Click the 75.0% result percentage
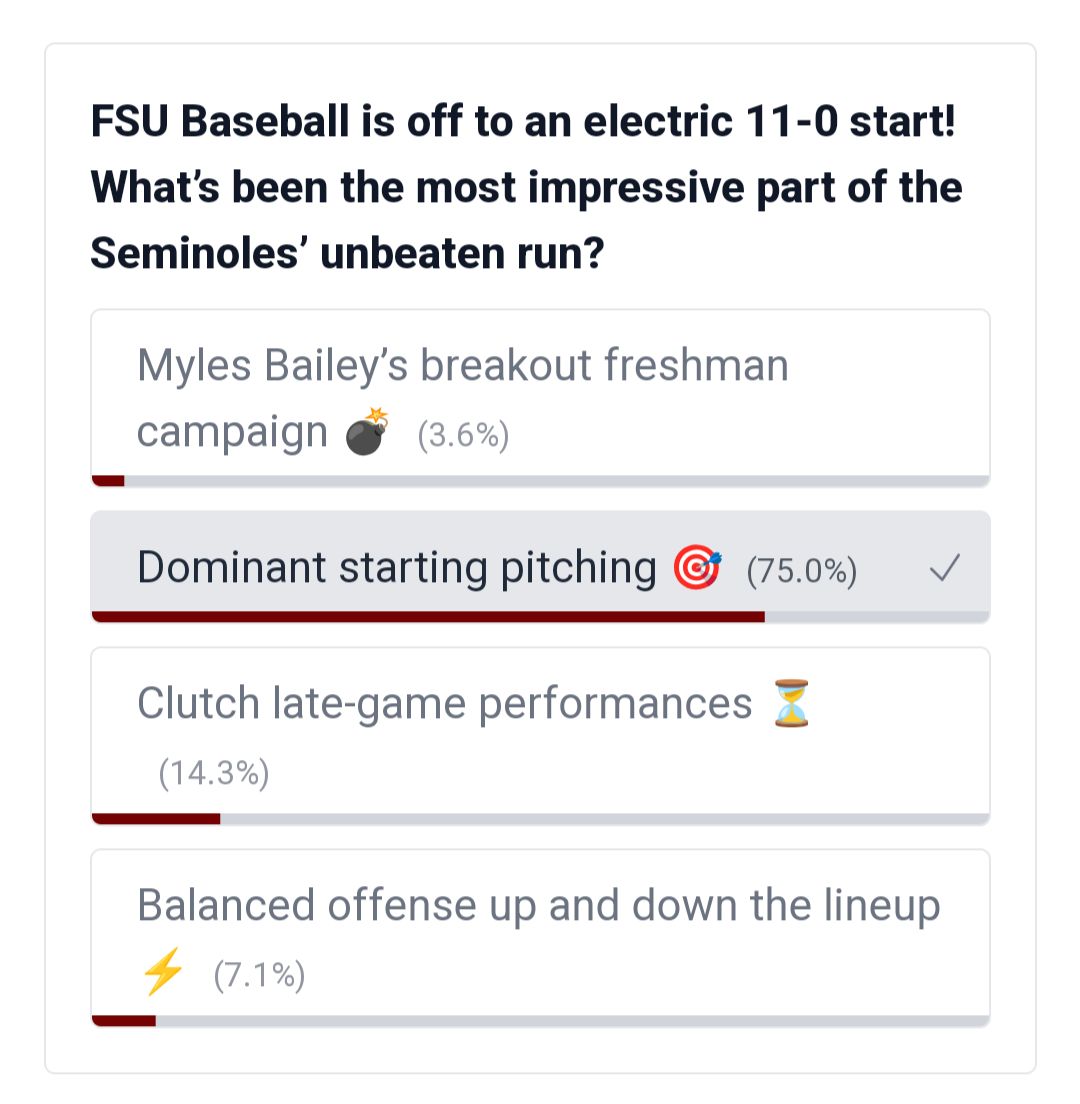 point(801,571)
